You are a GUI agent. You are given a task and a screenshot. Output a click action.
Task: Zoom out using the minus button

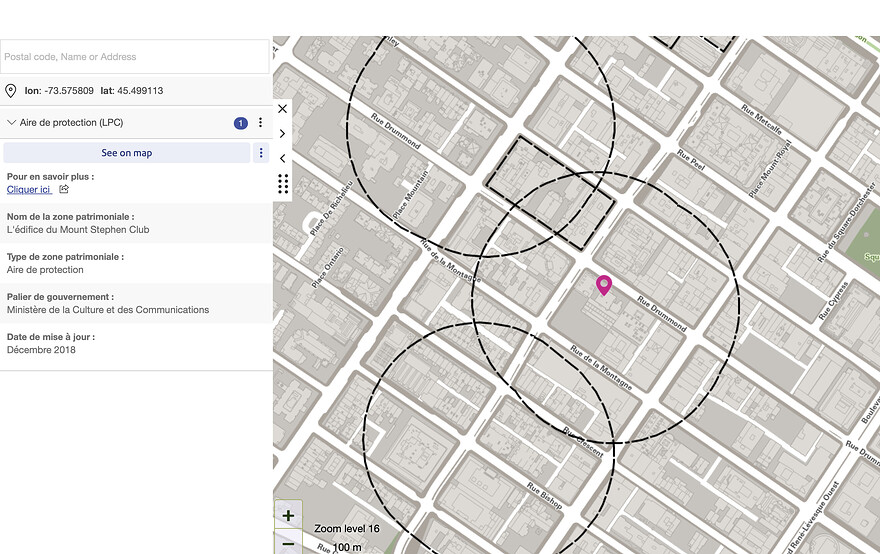pyautogui.click(x=288, y=545)
